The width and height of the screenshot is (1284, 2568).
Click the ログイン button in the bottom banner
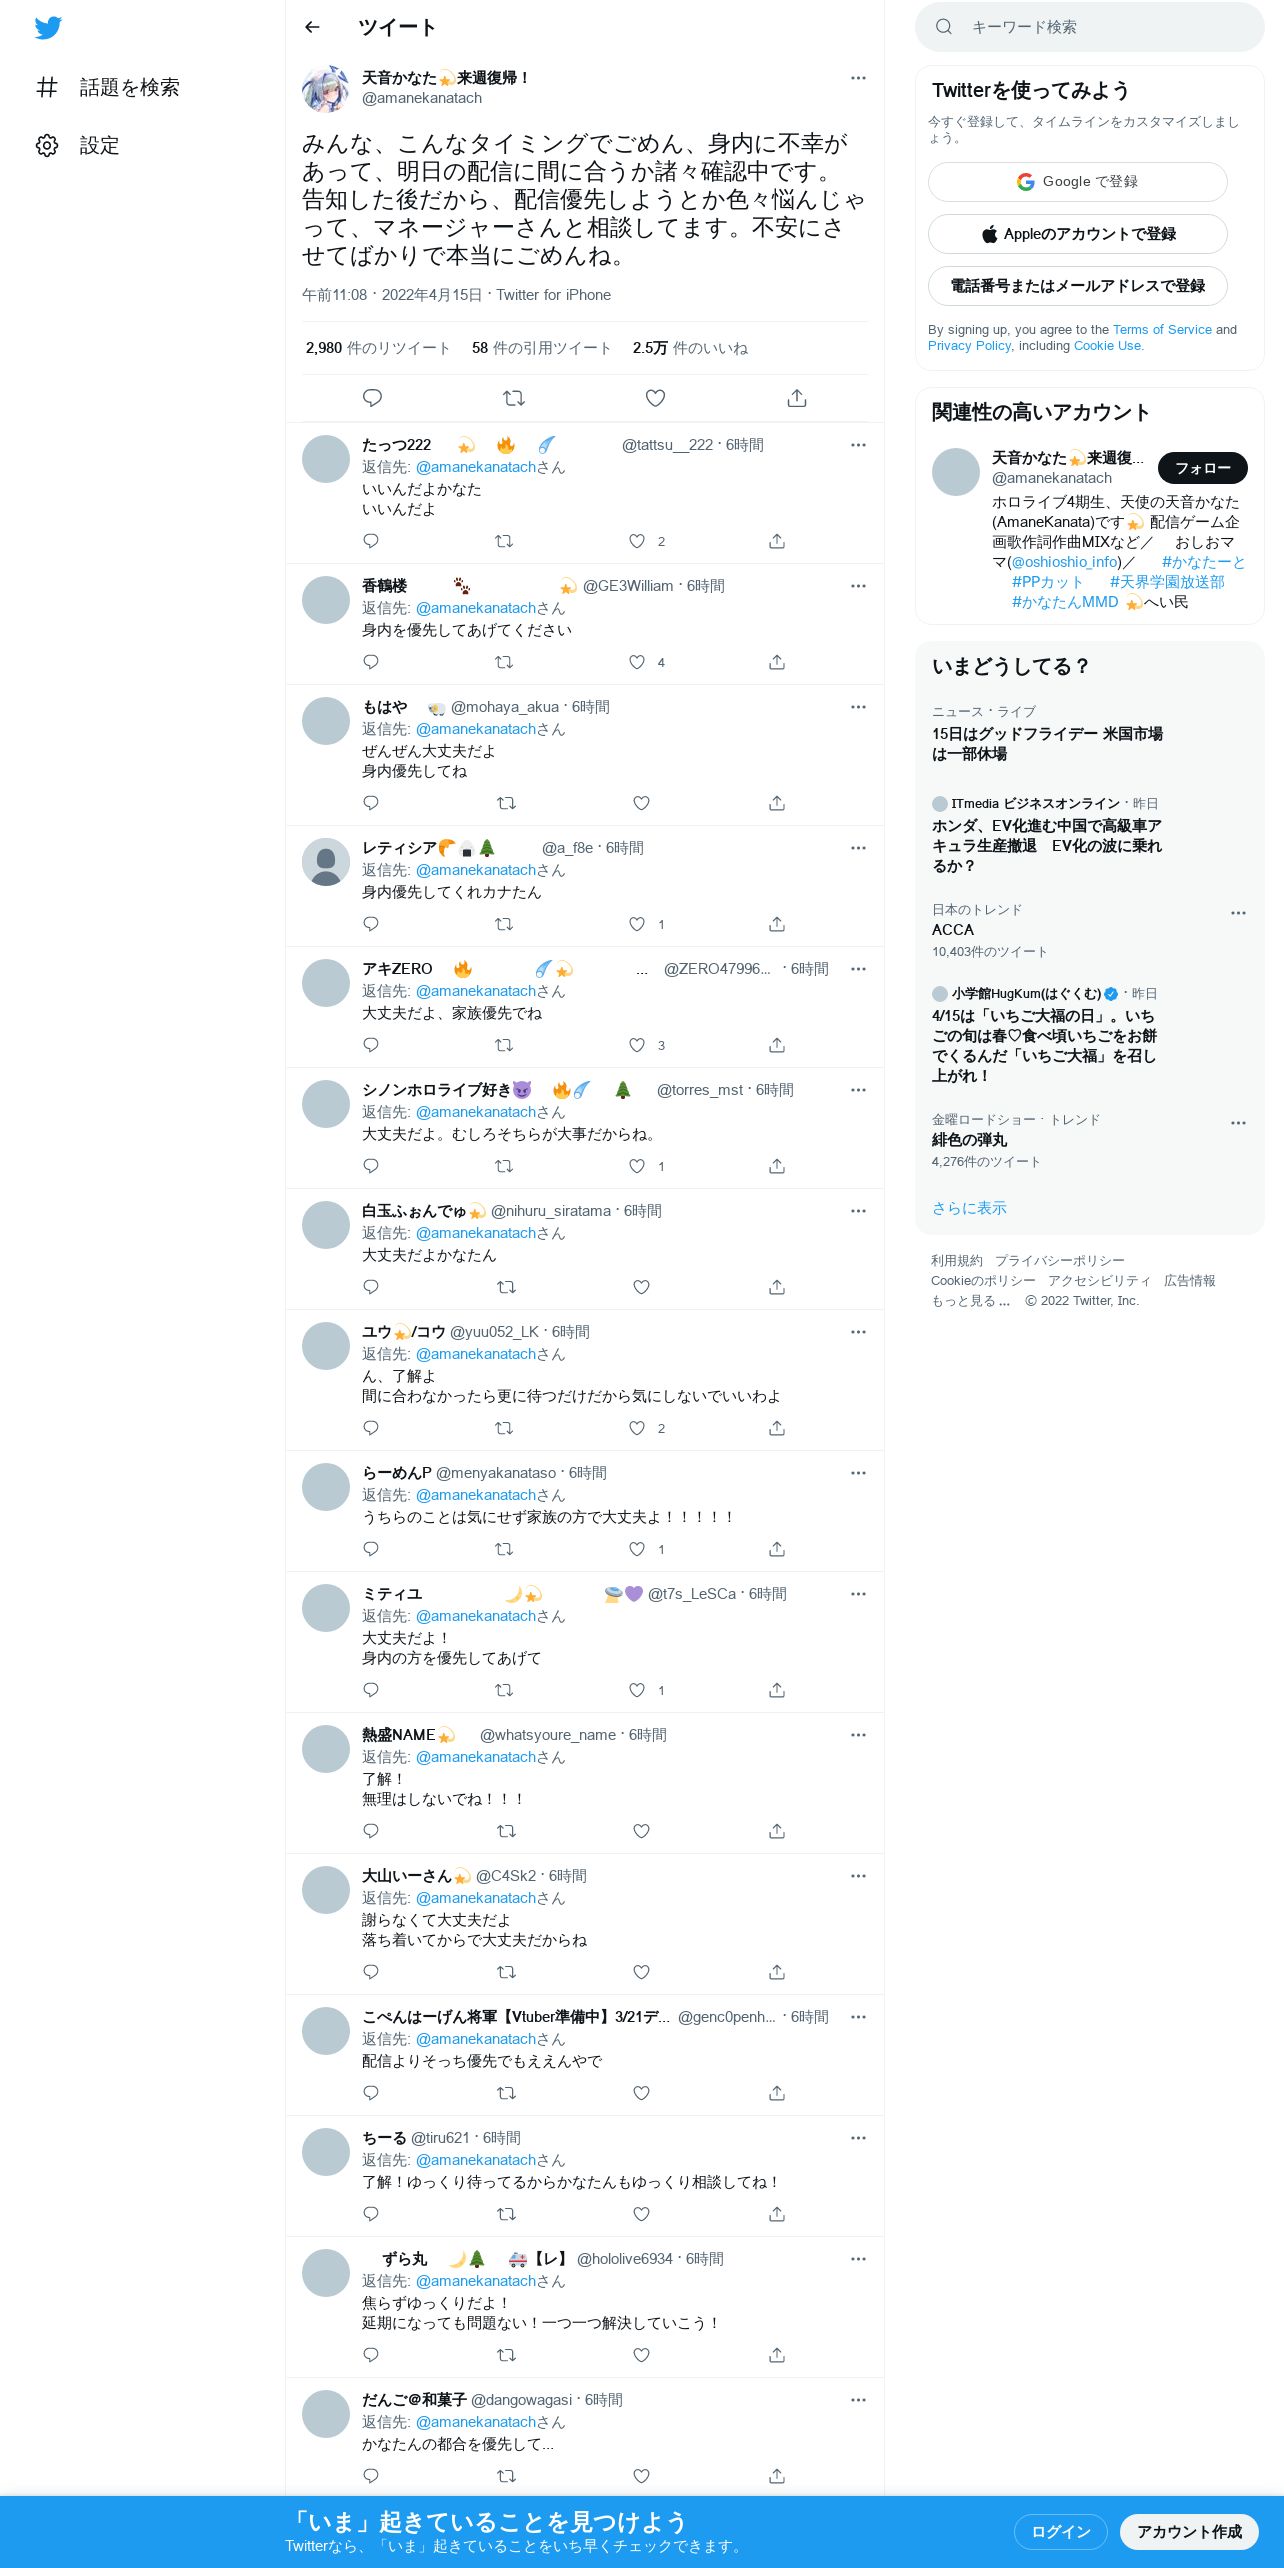pyautogui.click(x=1060, y=2532)
